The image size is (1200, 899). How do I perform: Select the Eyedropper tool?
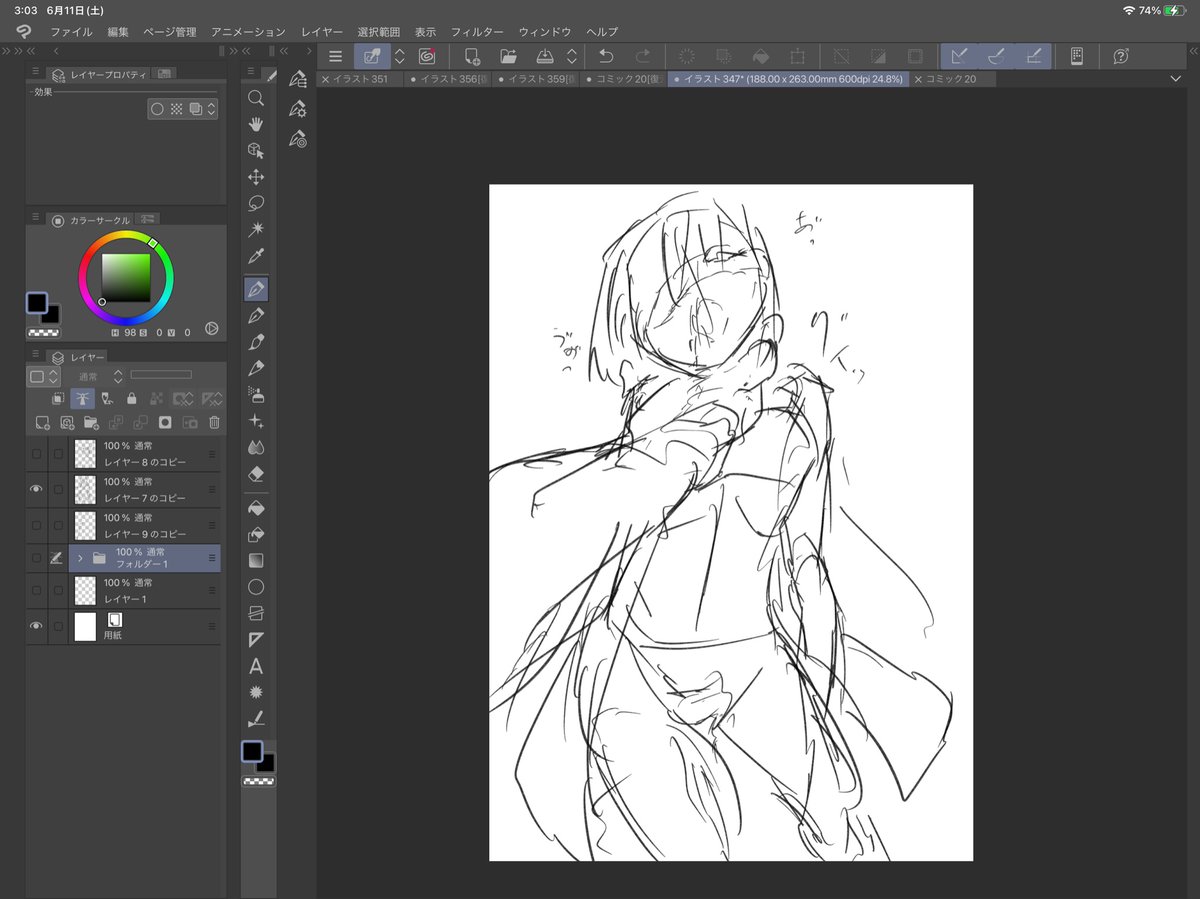click(x=256, y=257)
